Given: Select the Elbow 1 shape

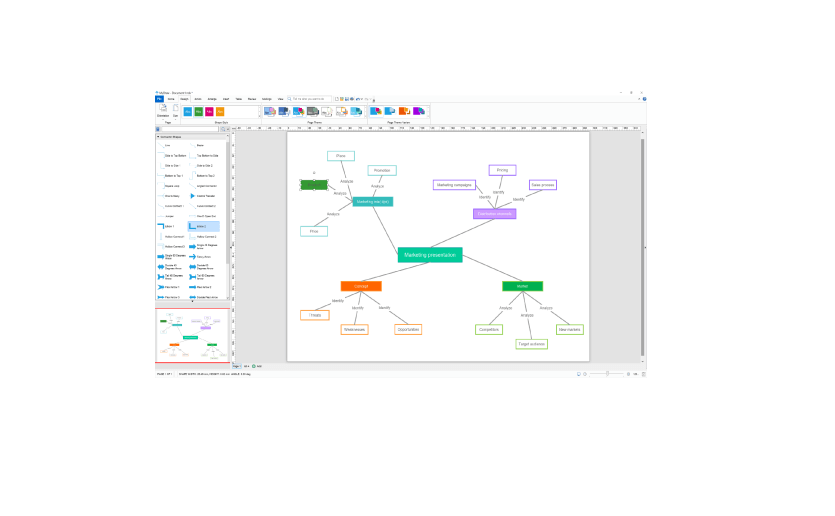Looking at the screenshot, I should pyautogui.click(x=167, y=226).
